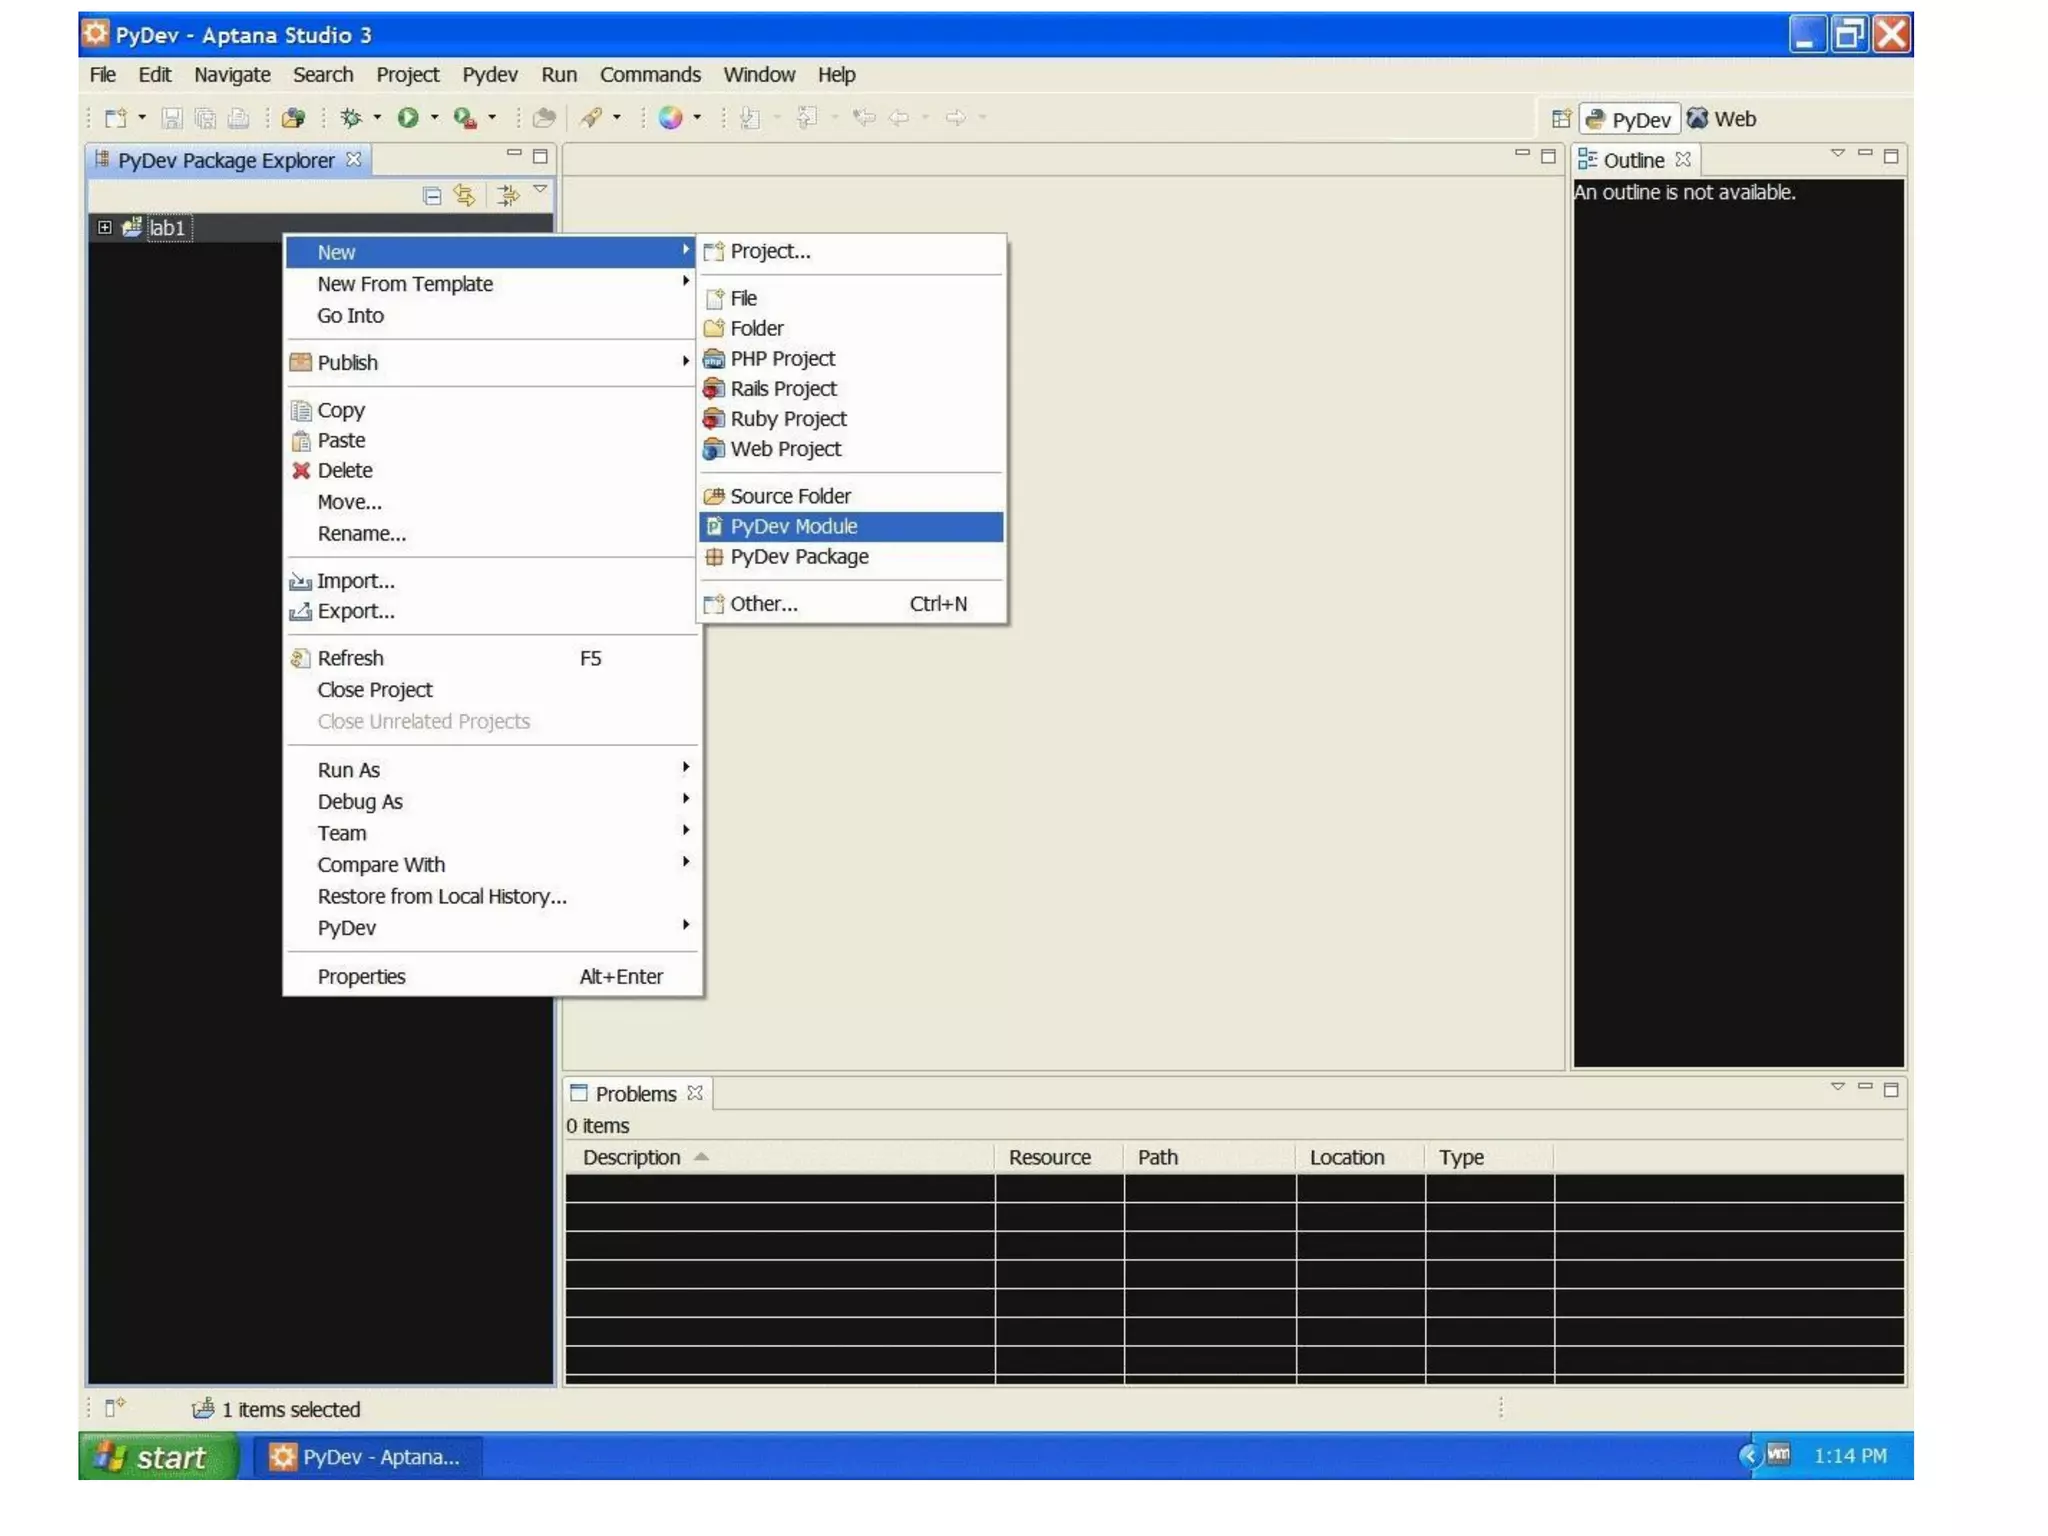Expand the lab1 project tree node
Viewport: 2048px width, 1536px height.
pyautogui.click(x=105, y=228)
